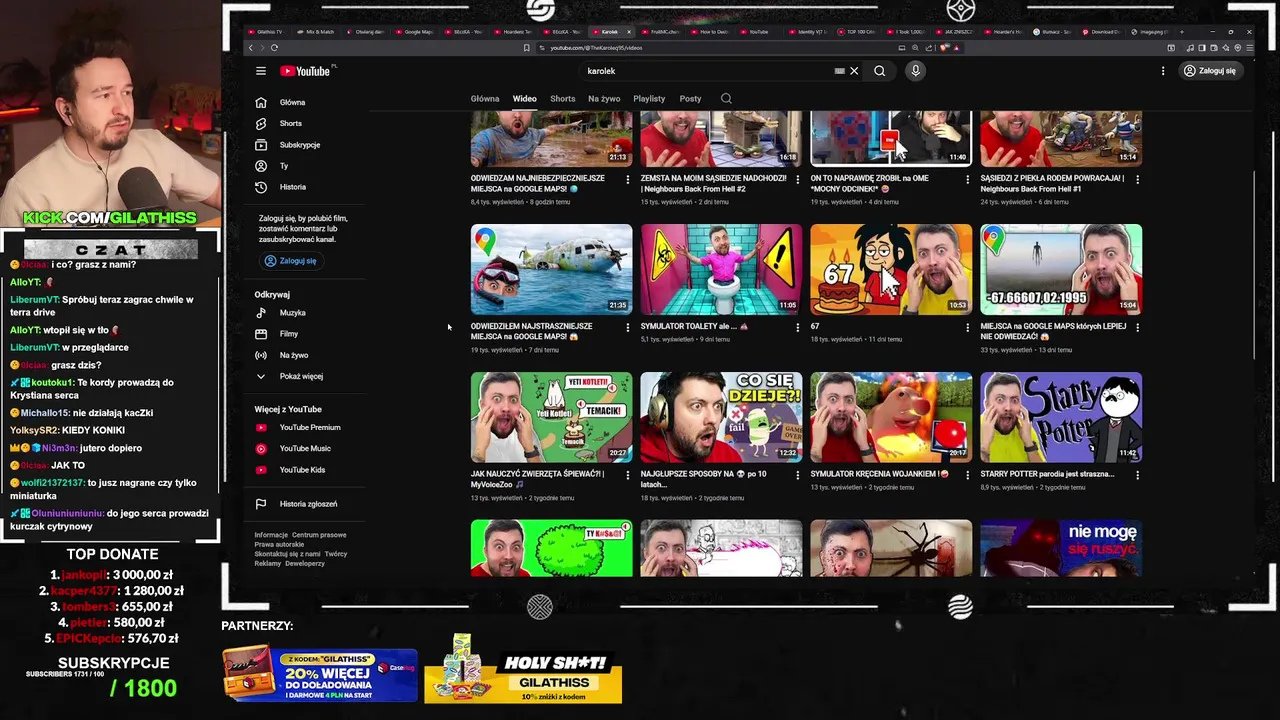Click the YouTube logo

coord(307,71)
